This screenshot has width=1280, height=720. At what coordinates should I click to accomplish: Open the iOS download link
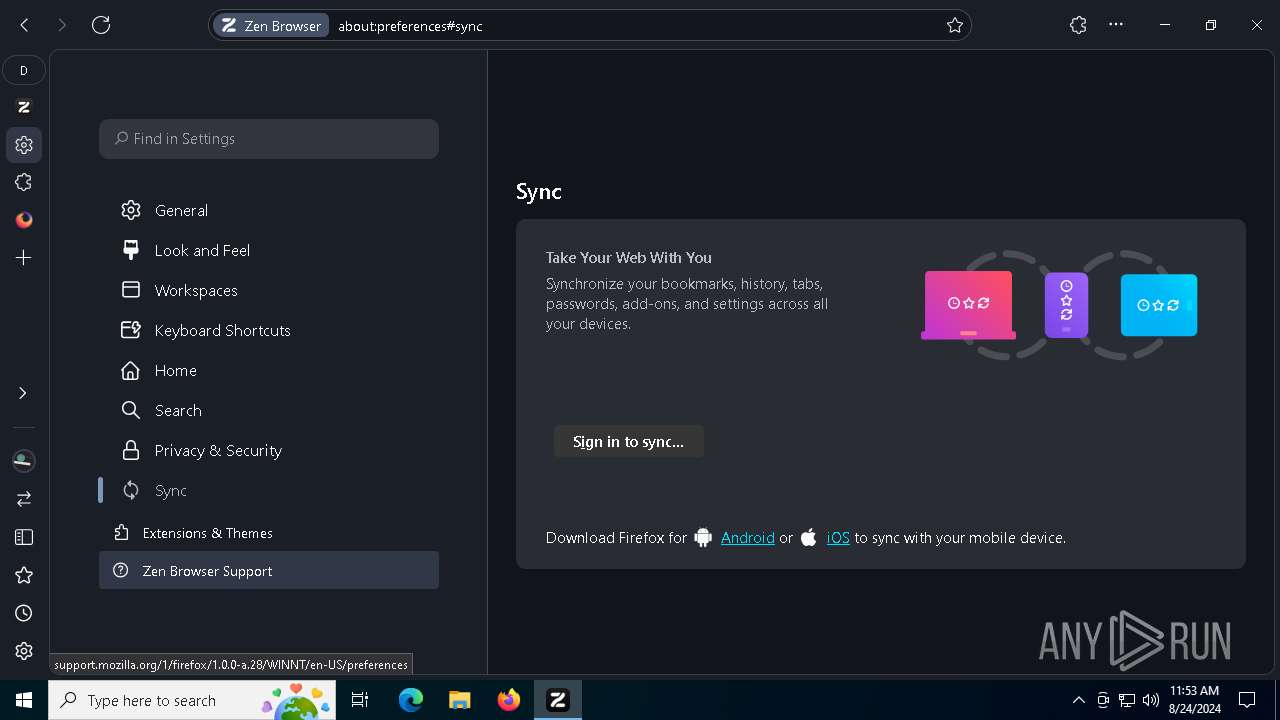[838, 538]
